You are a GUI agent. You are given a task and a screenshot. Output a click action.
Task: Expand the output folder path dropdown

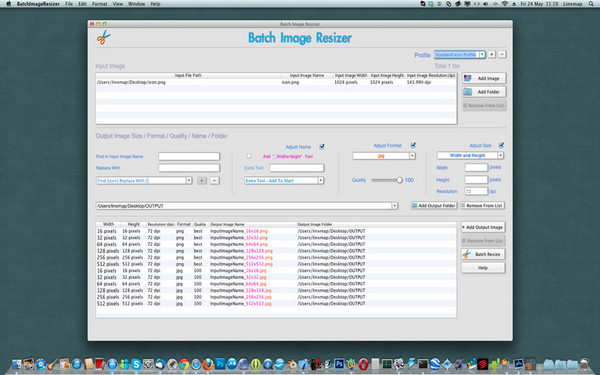(x=395, y=206)
